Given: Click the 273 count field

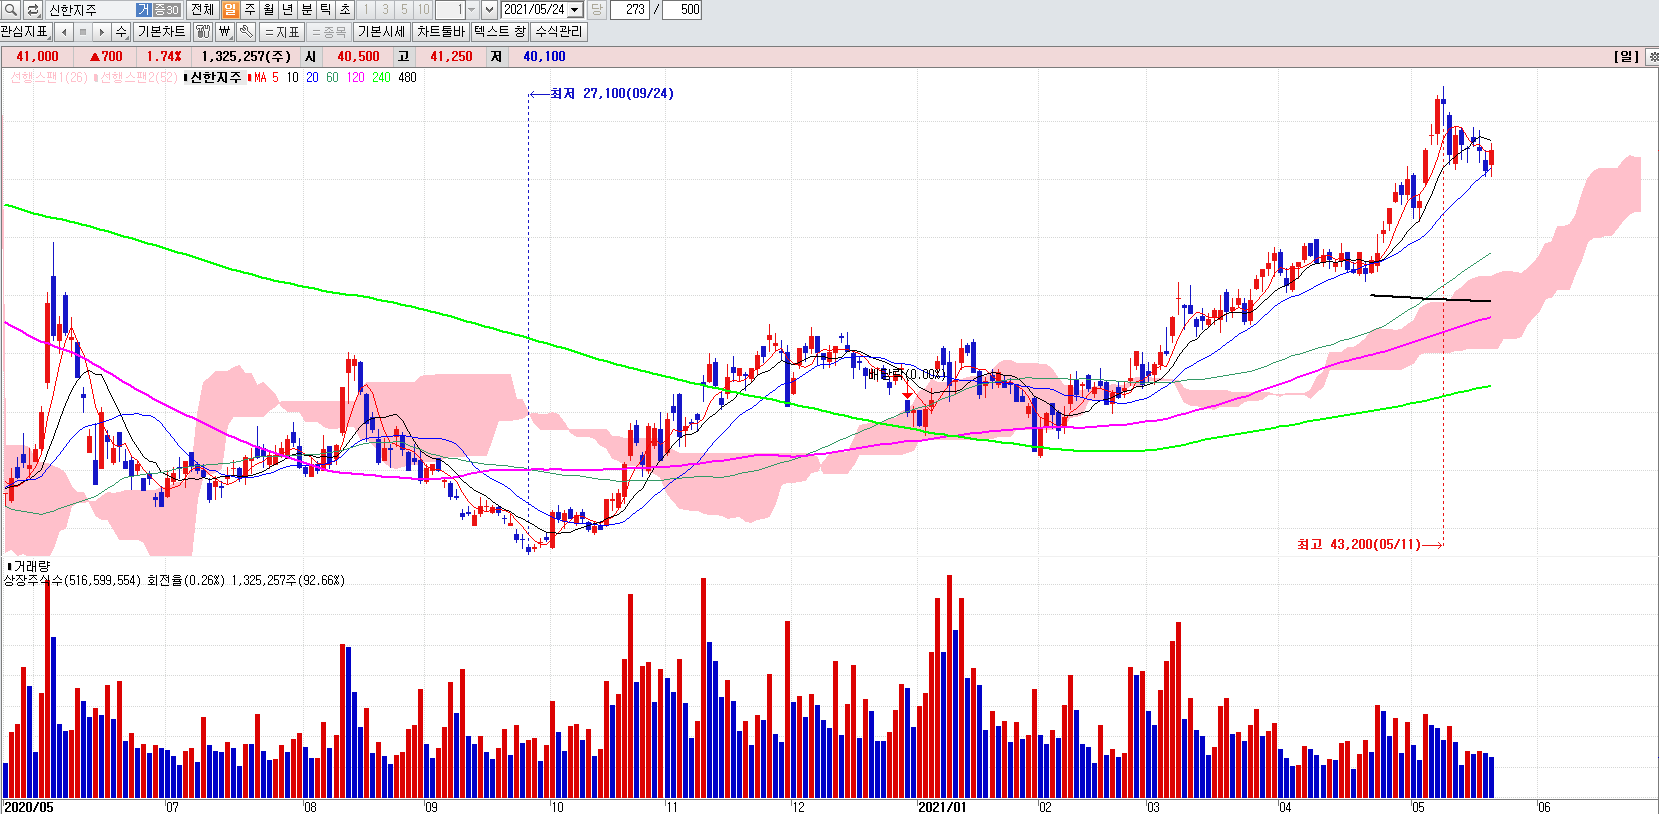Looking at the screenshot, I should [630, 9].
